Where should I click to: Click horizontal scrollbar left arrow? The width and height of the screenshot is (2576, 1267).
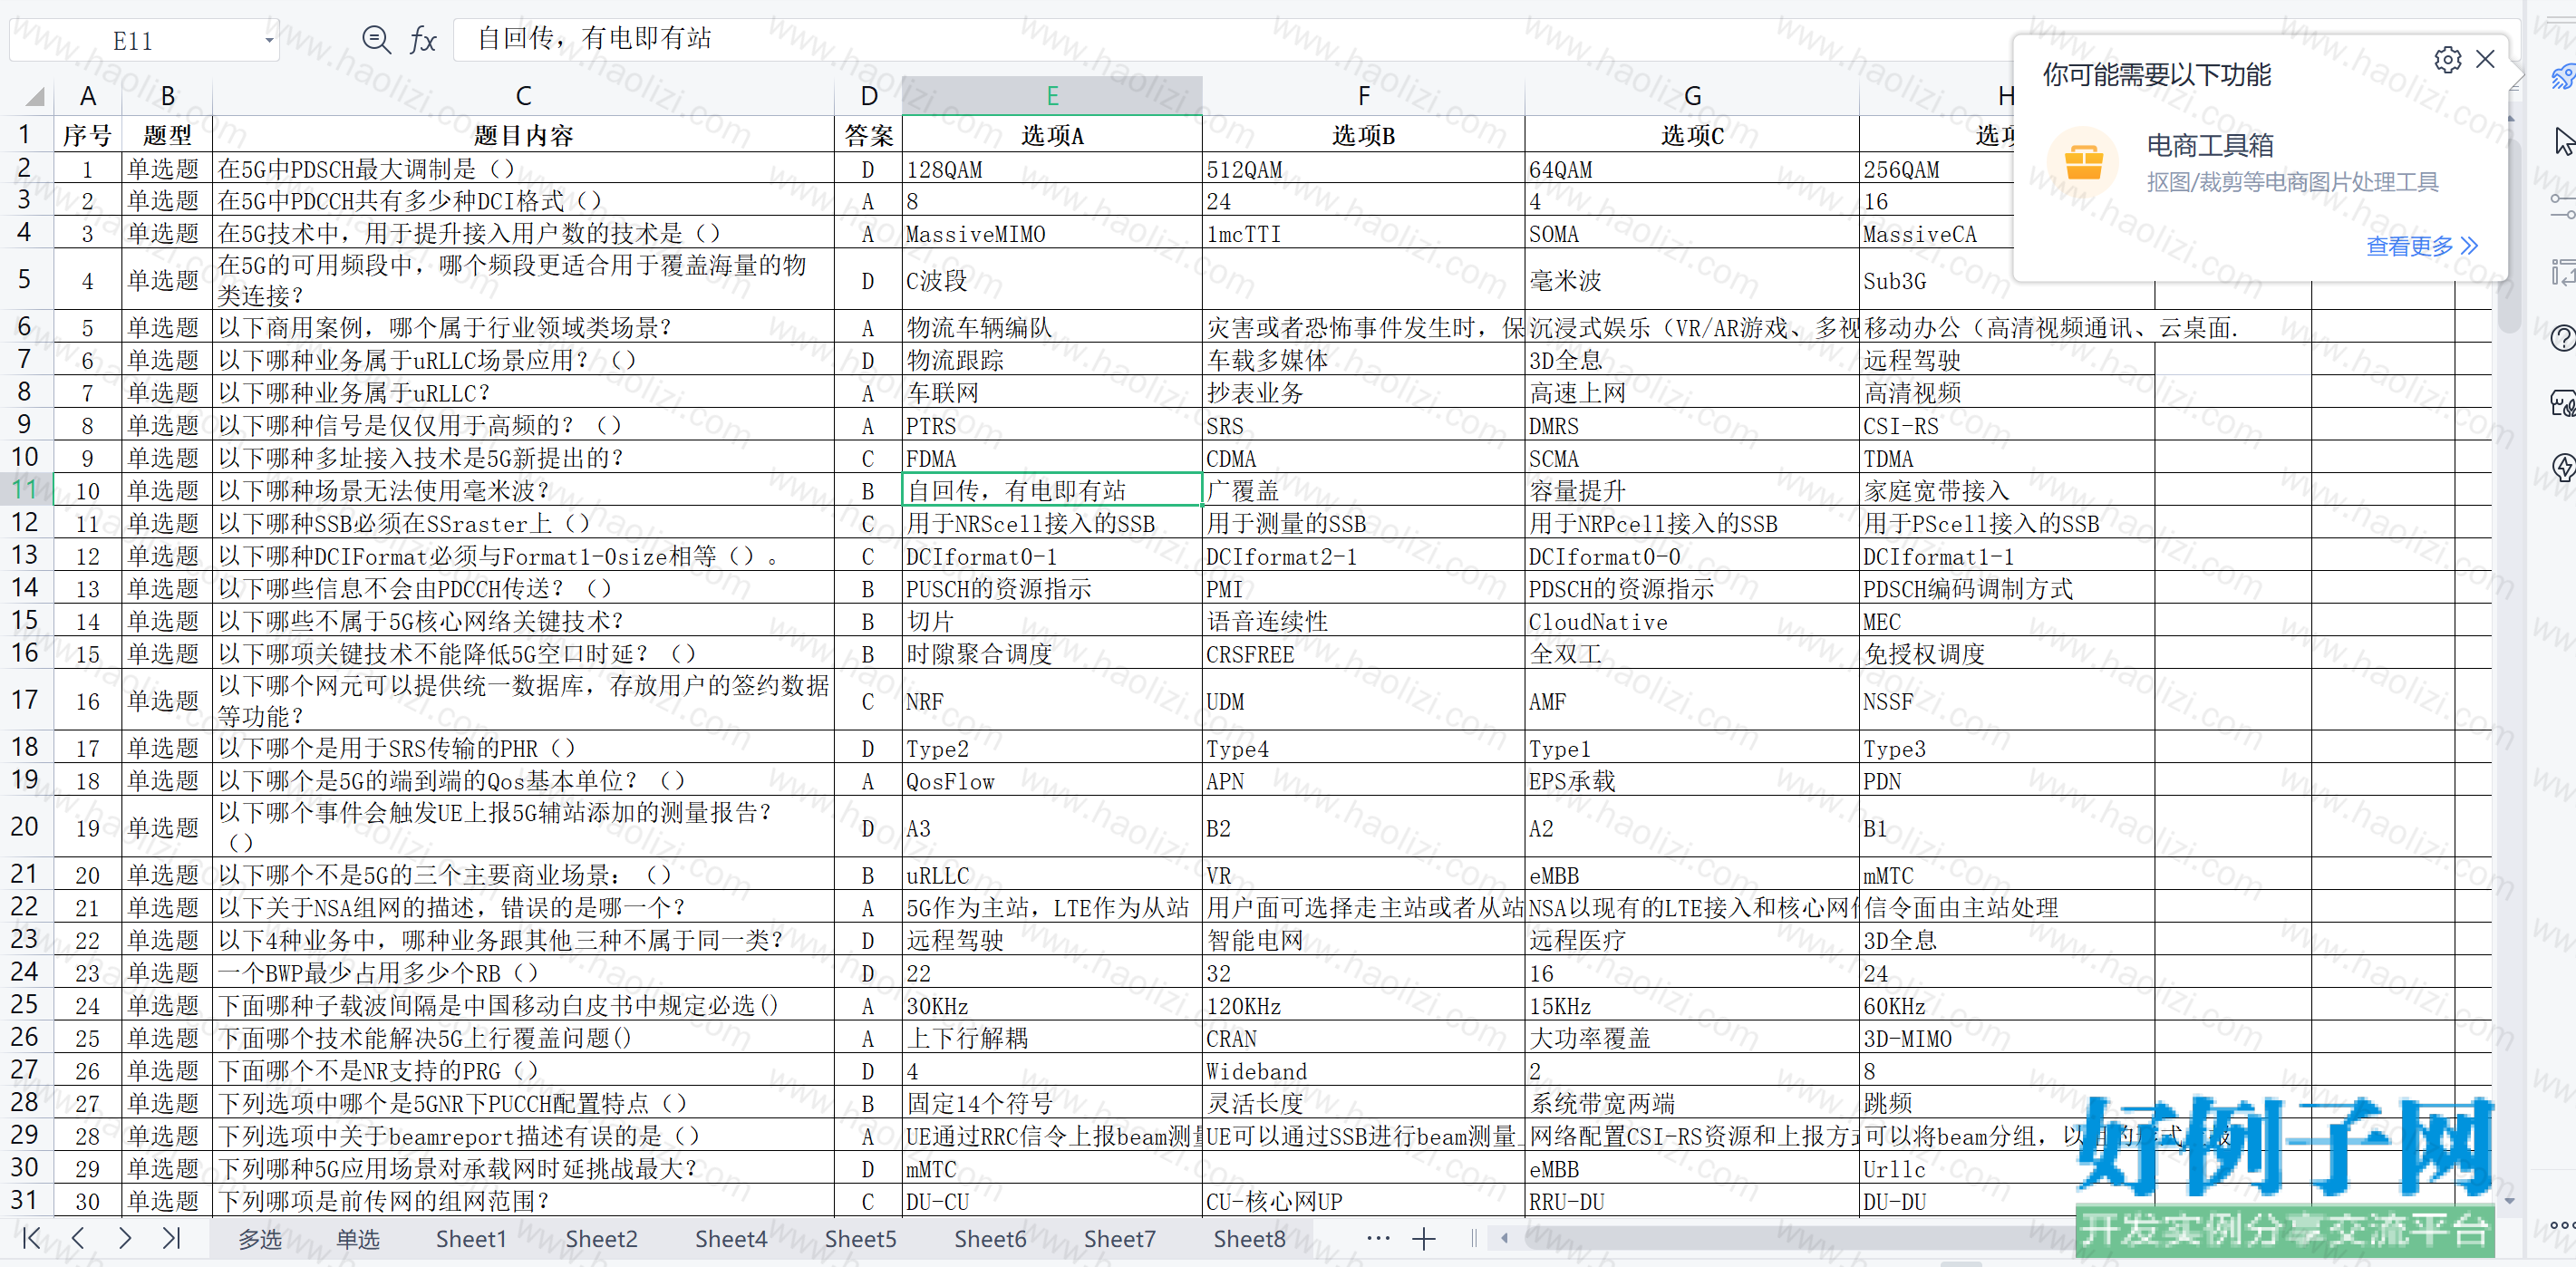pyautogui.click(x=1504, y=1238)
